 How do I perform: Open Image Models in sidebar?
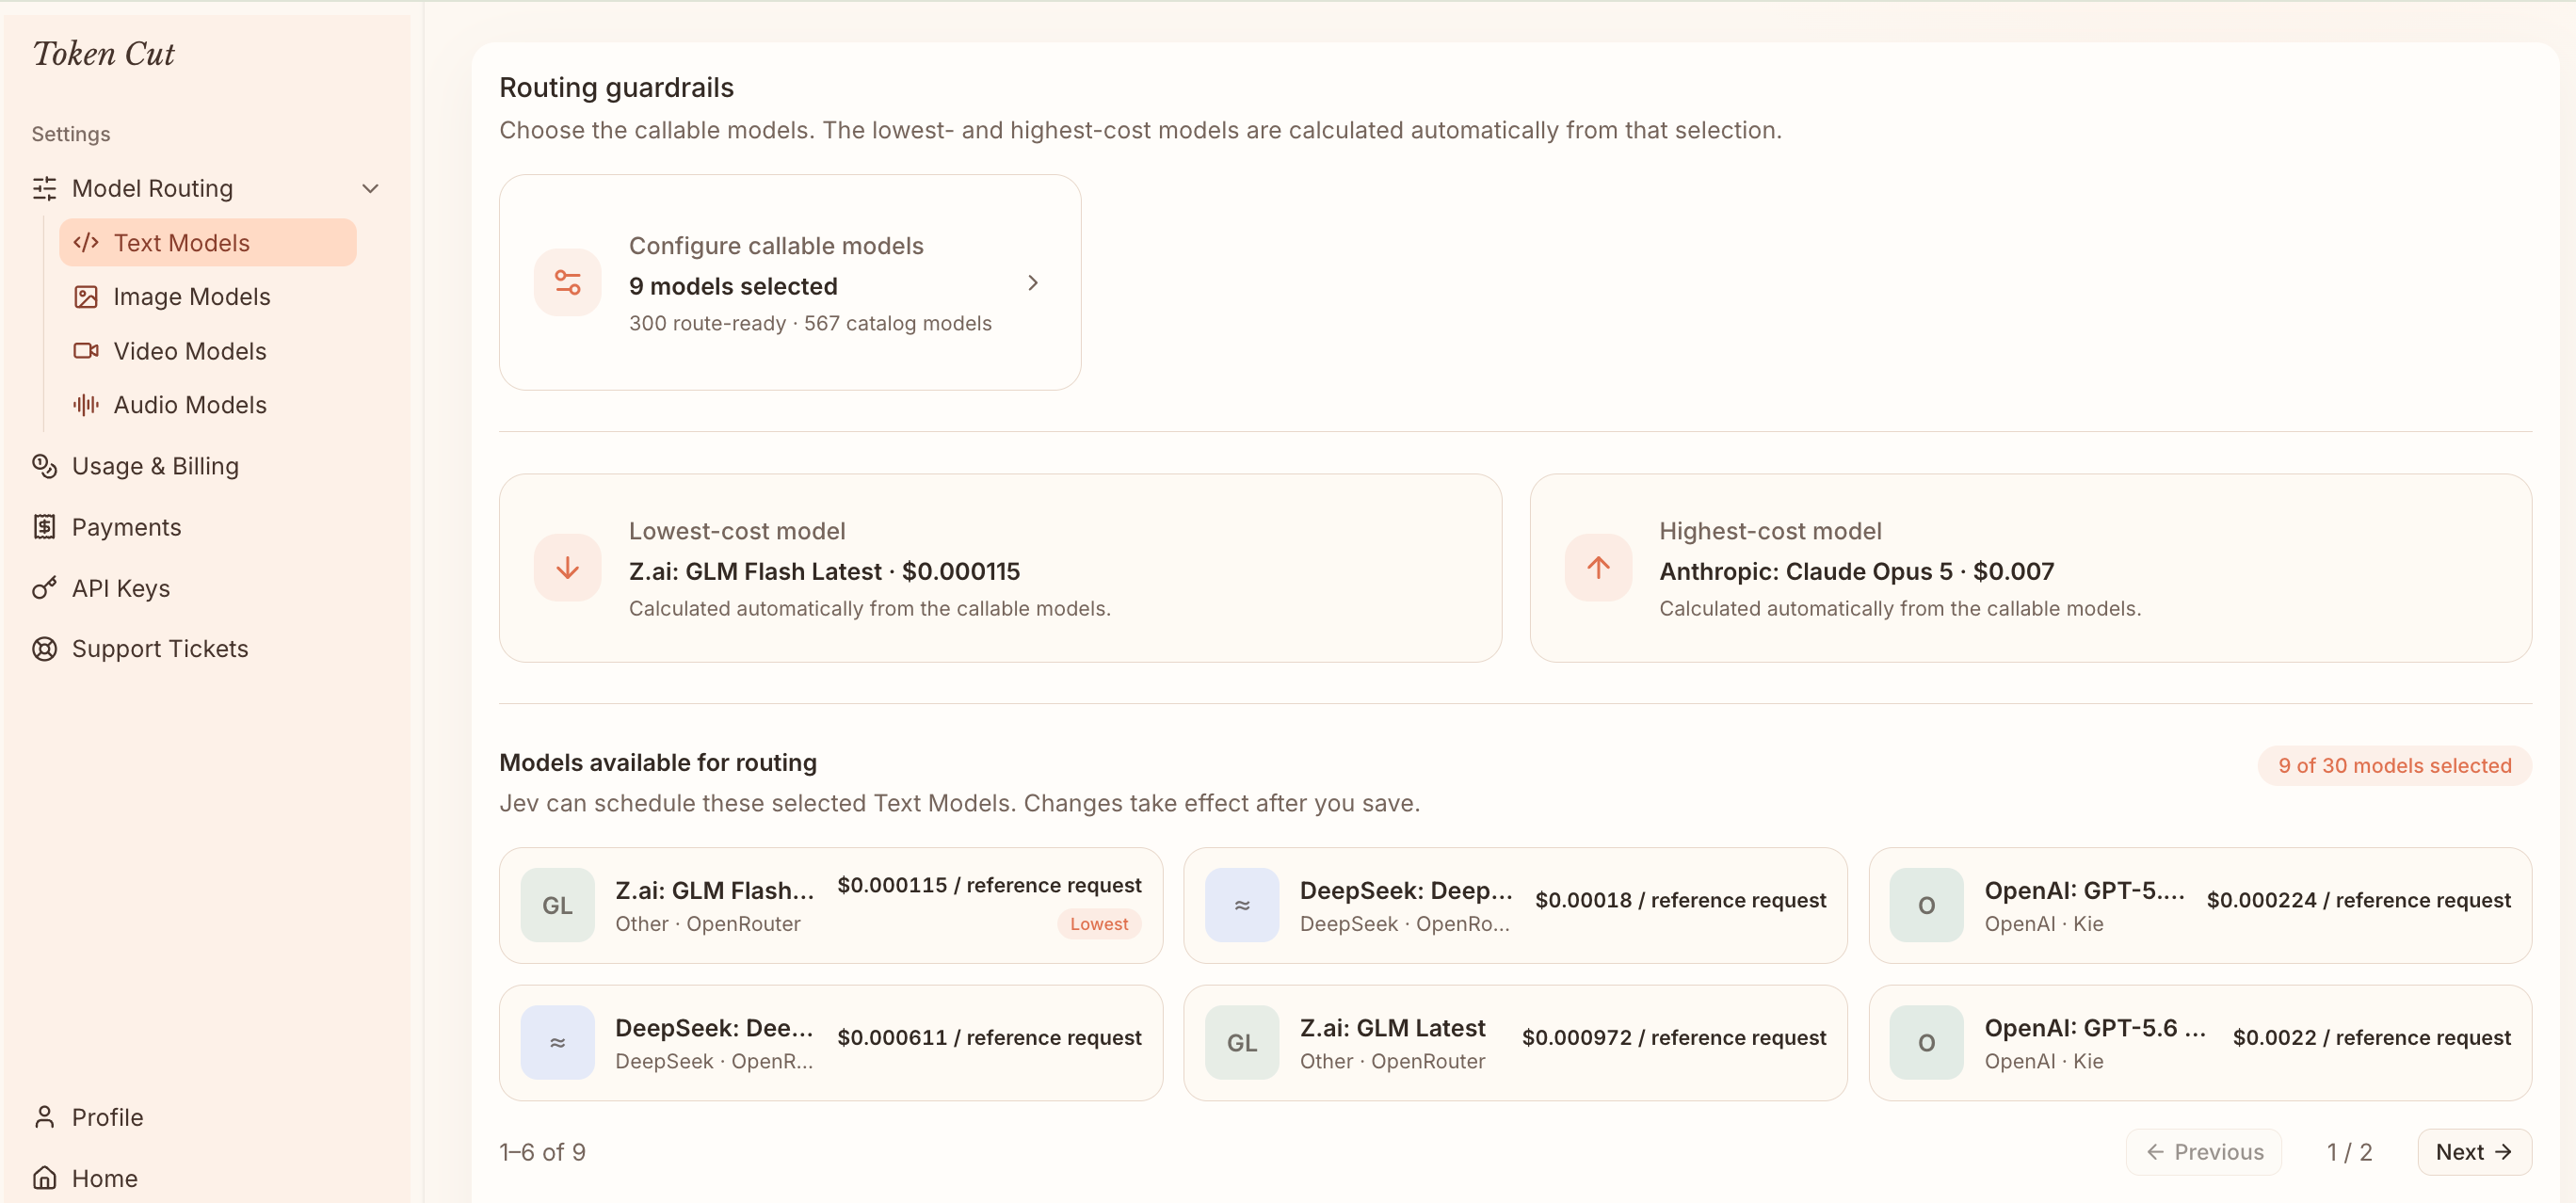(192, 296)
